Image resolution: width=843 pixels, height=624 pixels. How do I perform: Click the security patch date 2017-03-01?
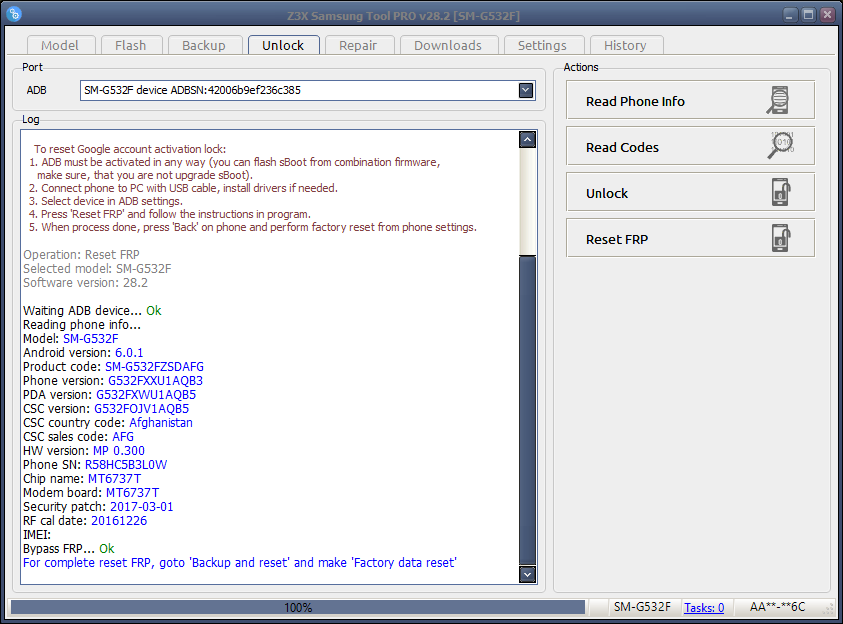pyautogui.click(x=141, y=507)
